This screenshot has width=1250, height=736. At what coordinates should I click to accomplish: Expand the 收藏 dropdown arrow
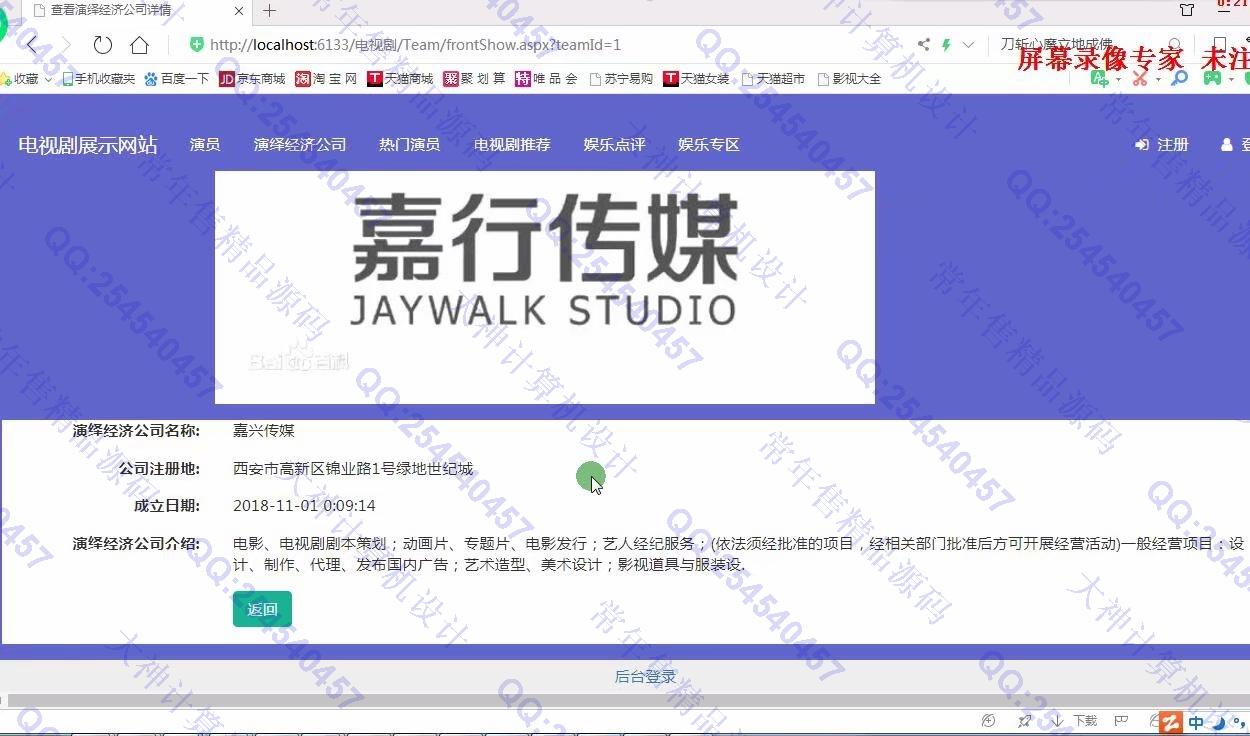[x=48, y=79]
